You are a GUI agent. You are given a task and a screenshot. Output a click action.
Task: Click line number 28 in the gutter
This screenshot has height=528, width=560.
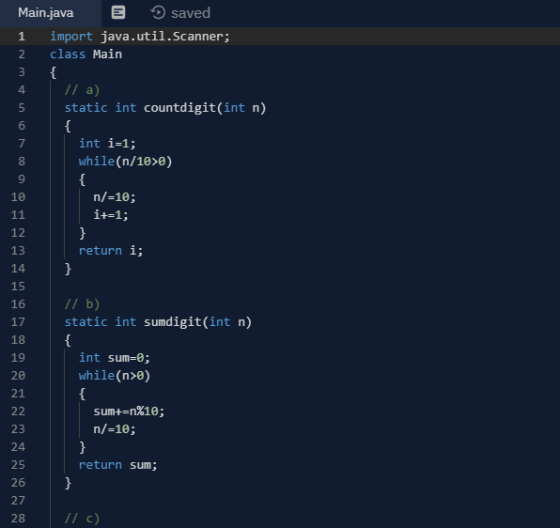pos(18,519)
